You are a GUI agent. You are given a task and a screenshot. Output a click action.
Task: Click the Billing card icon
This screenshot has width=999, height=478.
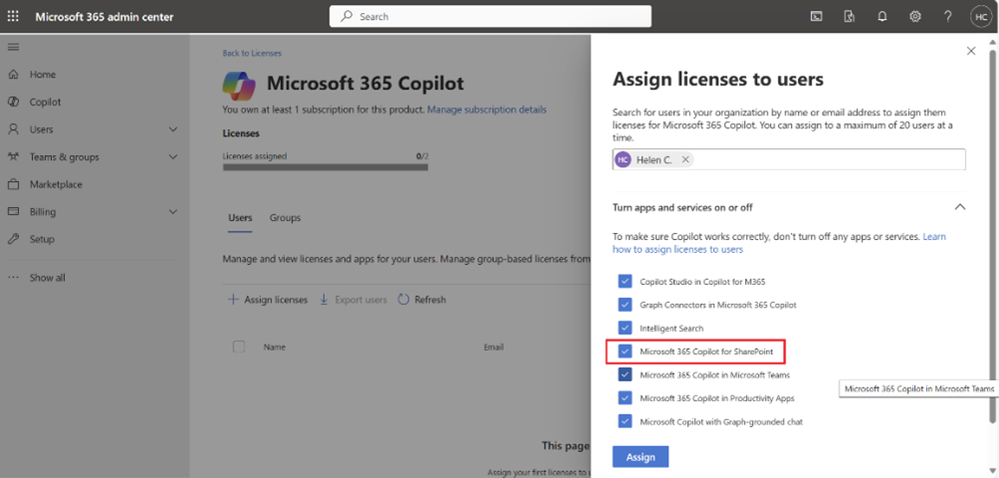(13, 212)
